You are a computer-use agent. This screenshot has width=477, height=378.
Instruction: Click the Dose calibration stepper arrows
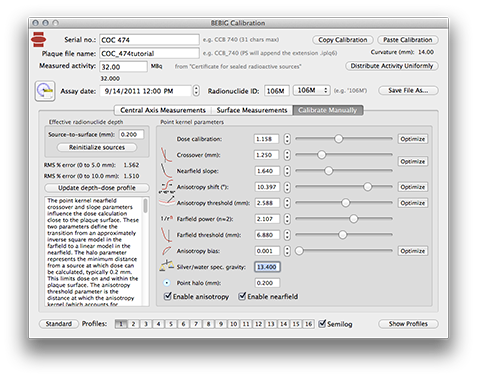(x=287, y=139)
